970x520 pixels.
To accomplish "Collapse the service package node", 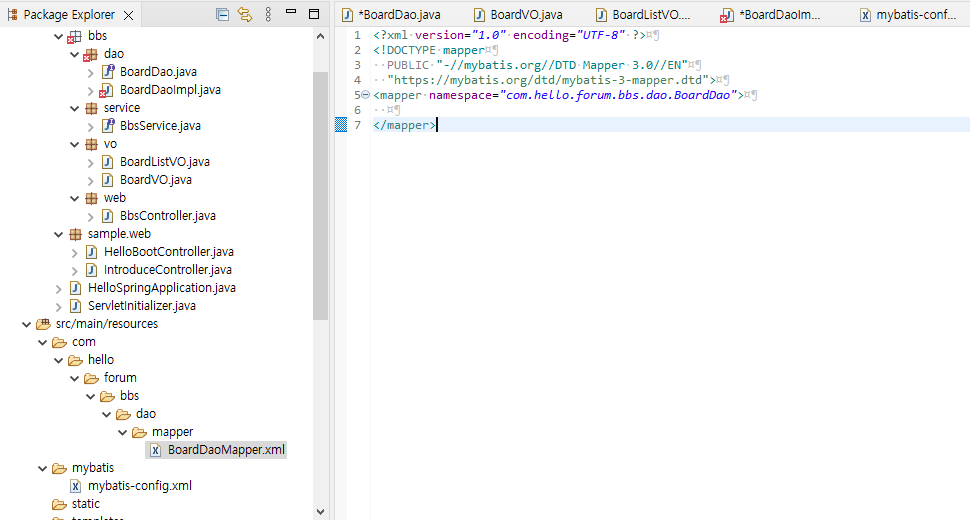I will pyautogui.click(x=75, y=108).
